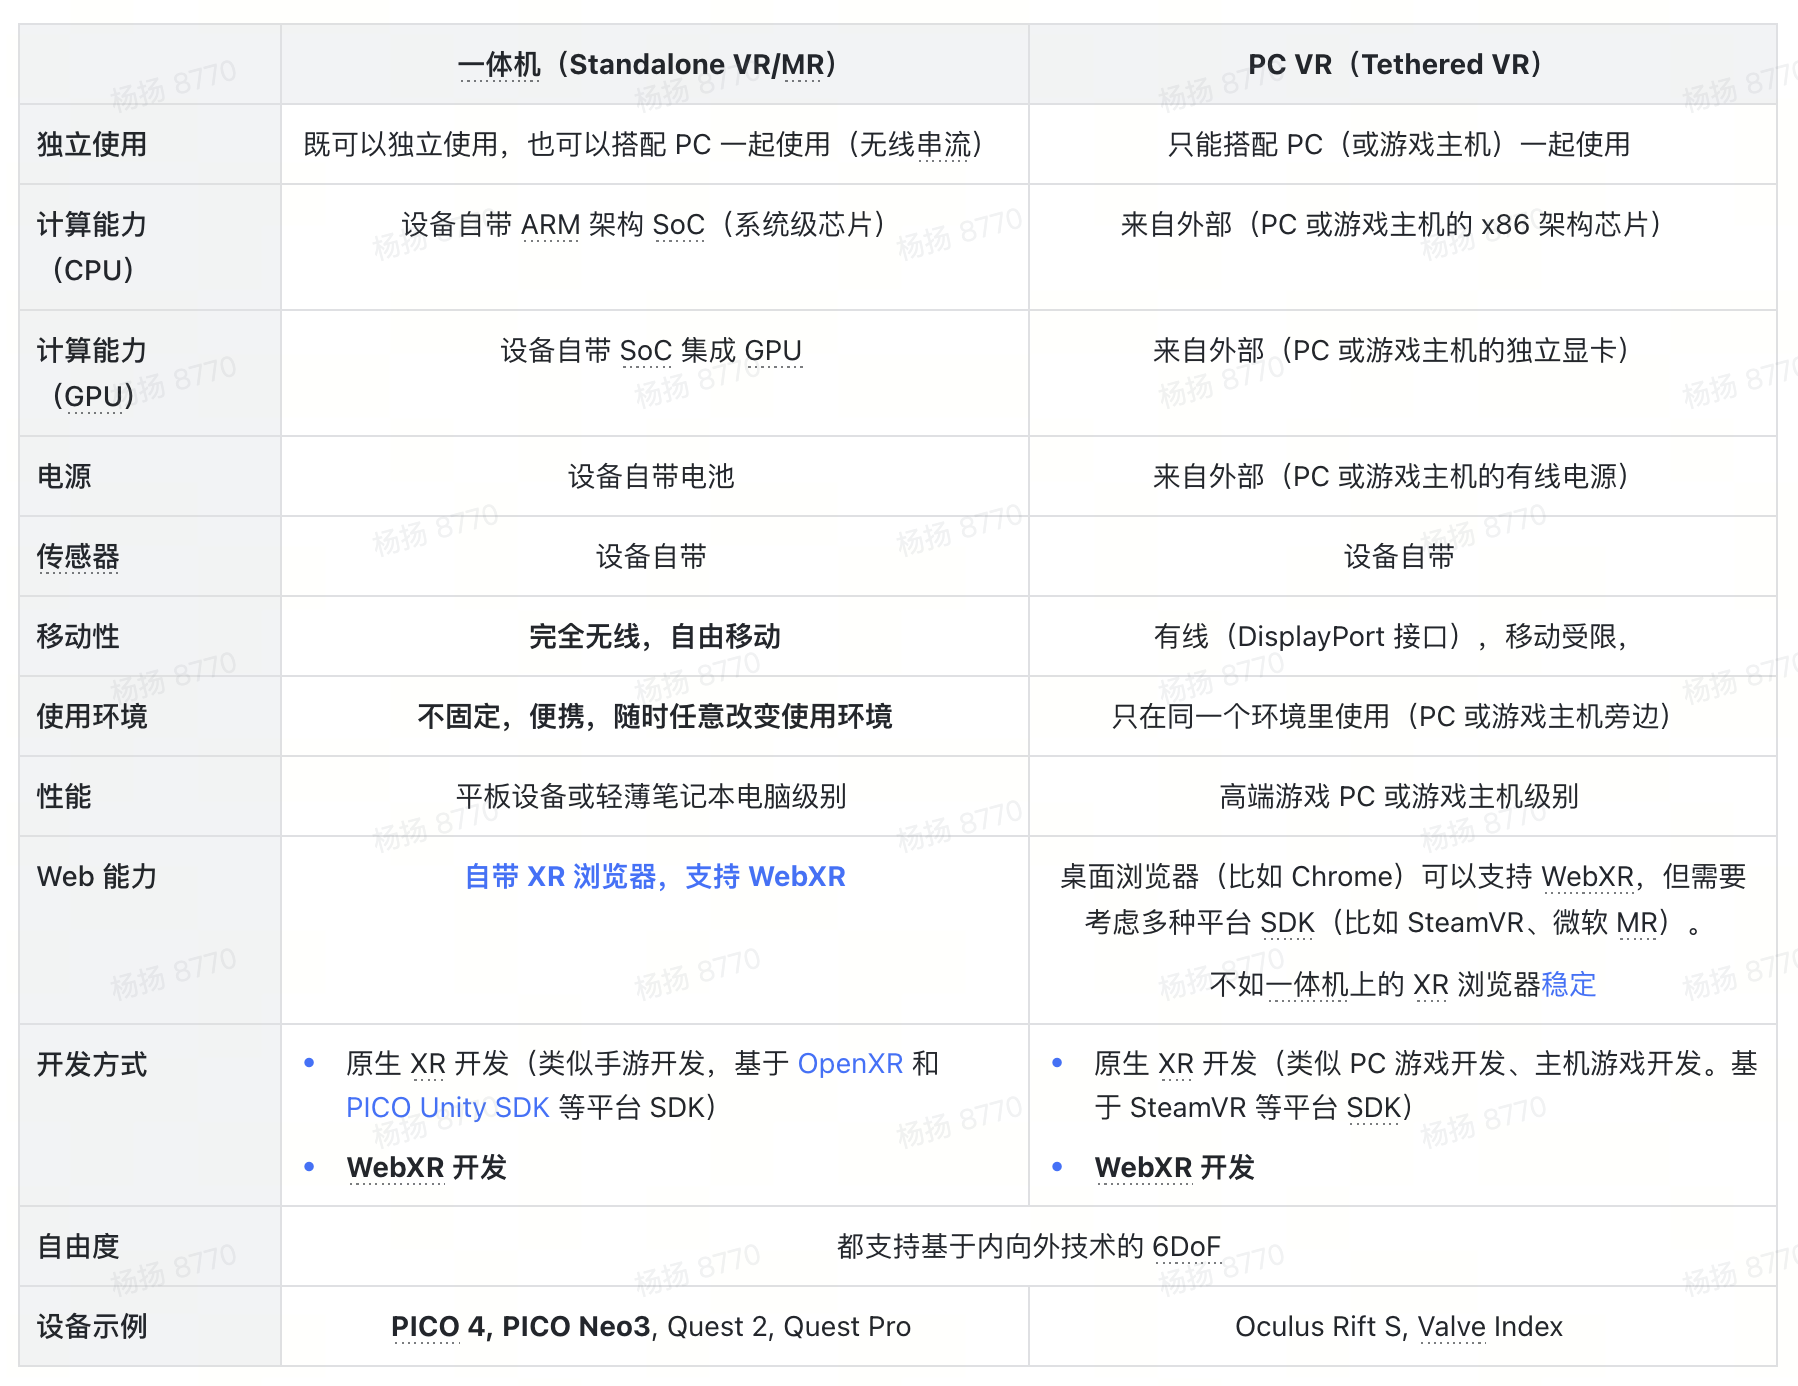Click the underlined GPU abbreviation
Screen dimensions: 1798x1386
(x=775, y=350)
